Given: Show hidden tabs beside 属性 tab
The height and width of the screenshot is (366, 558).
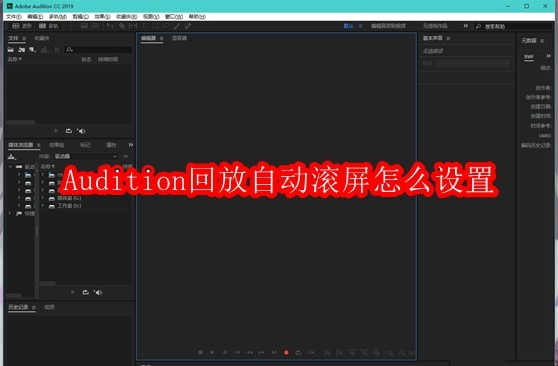Looking at the screenshot, I should tap(131, 145).
